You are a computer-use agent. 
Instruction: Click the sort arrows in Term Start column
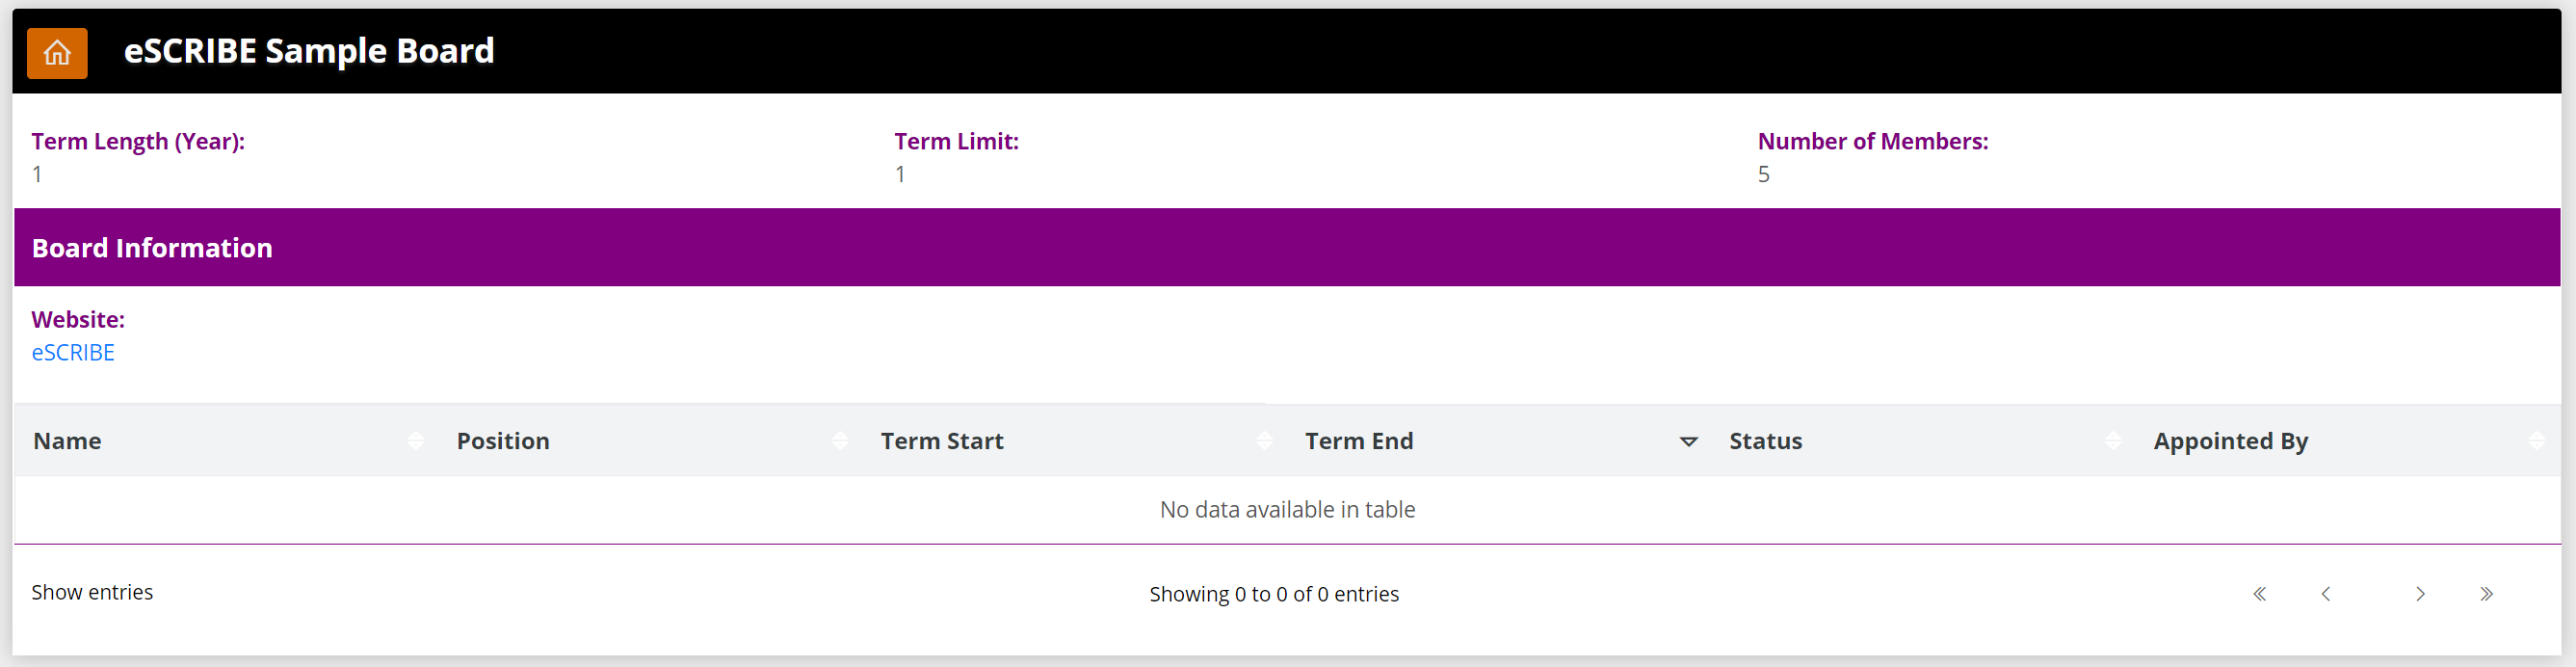tap(1264, 441)
